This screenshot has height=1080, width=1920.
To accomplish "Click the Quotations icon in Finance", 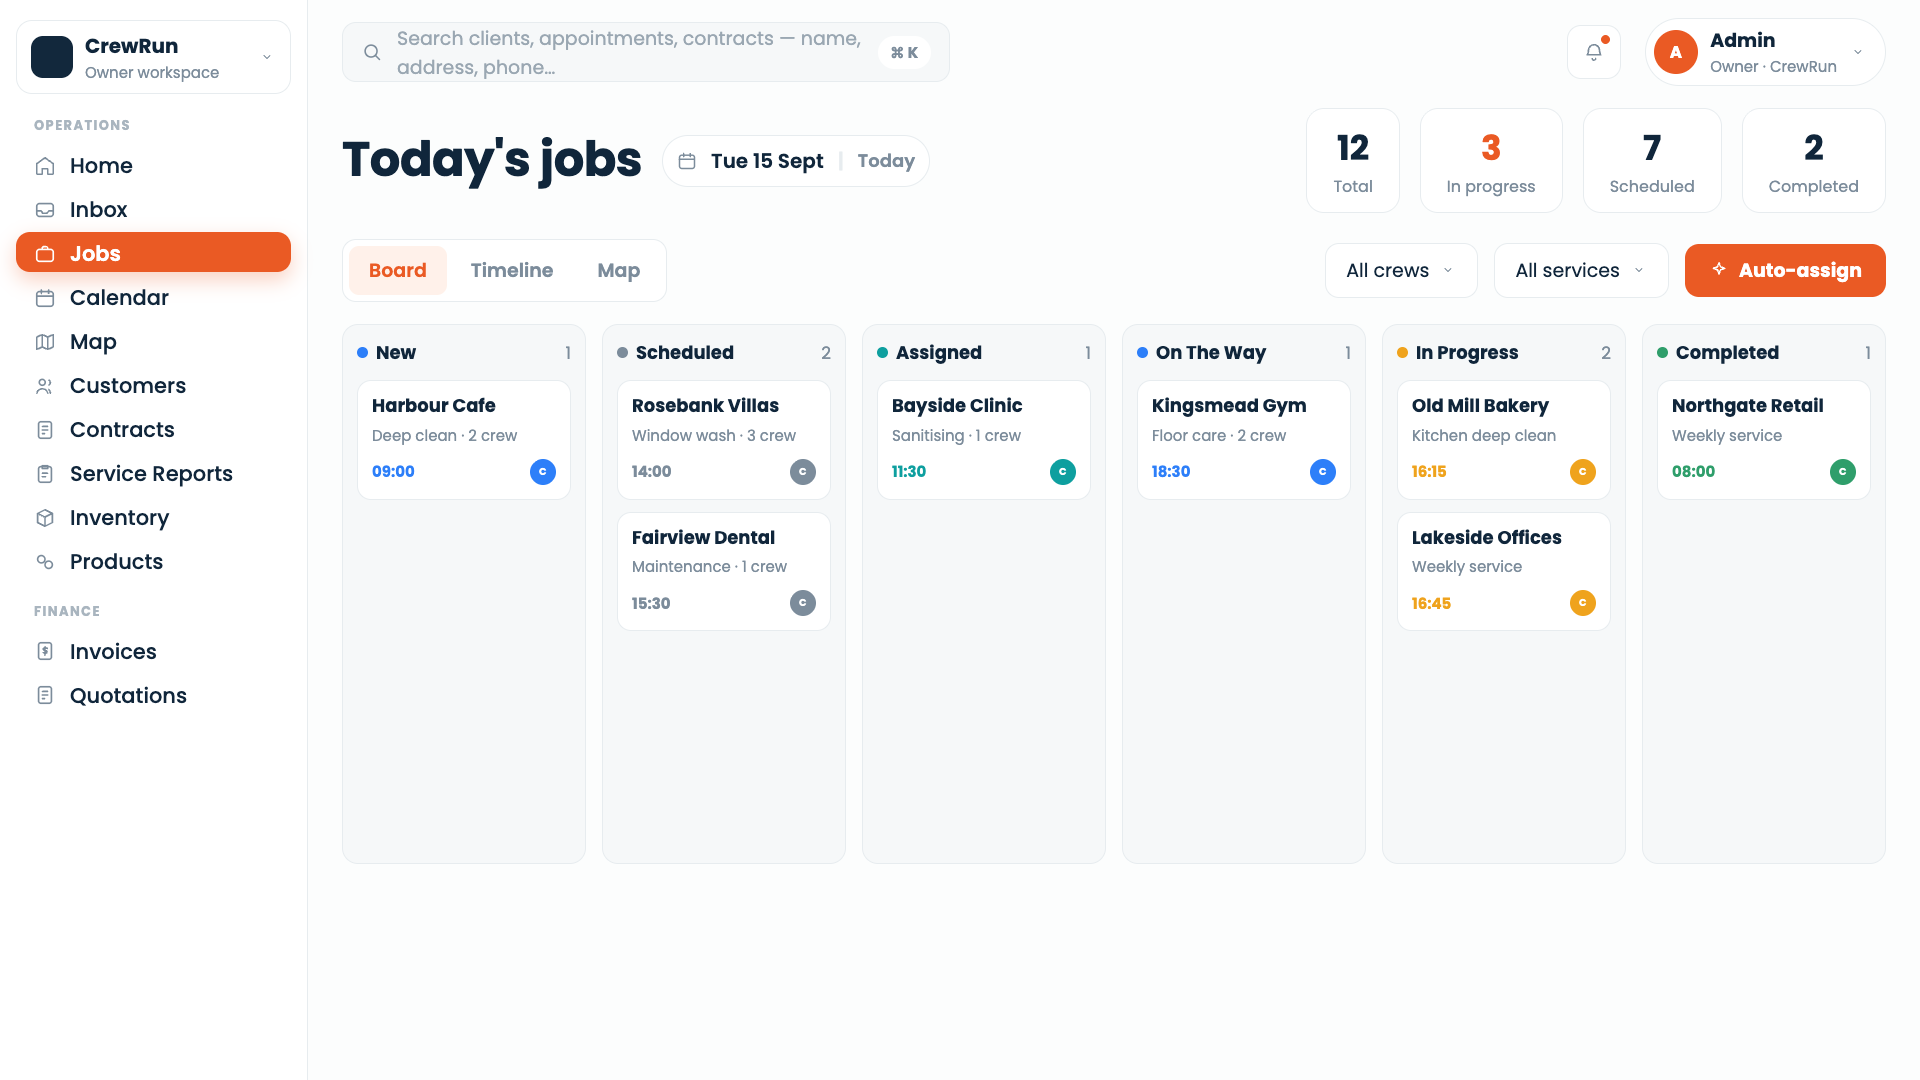I will point(45,696).
